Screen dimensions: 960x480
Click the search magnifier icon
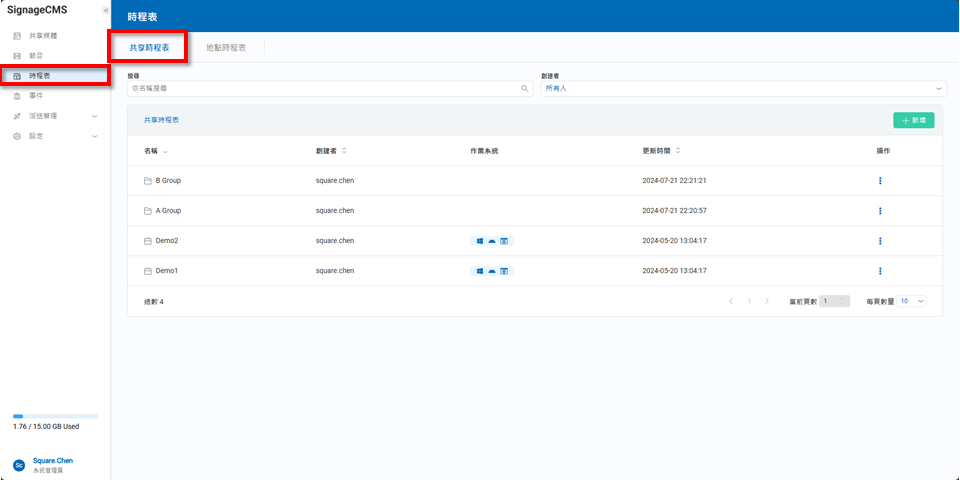[x=525, y=88]
